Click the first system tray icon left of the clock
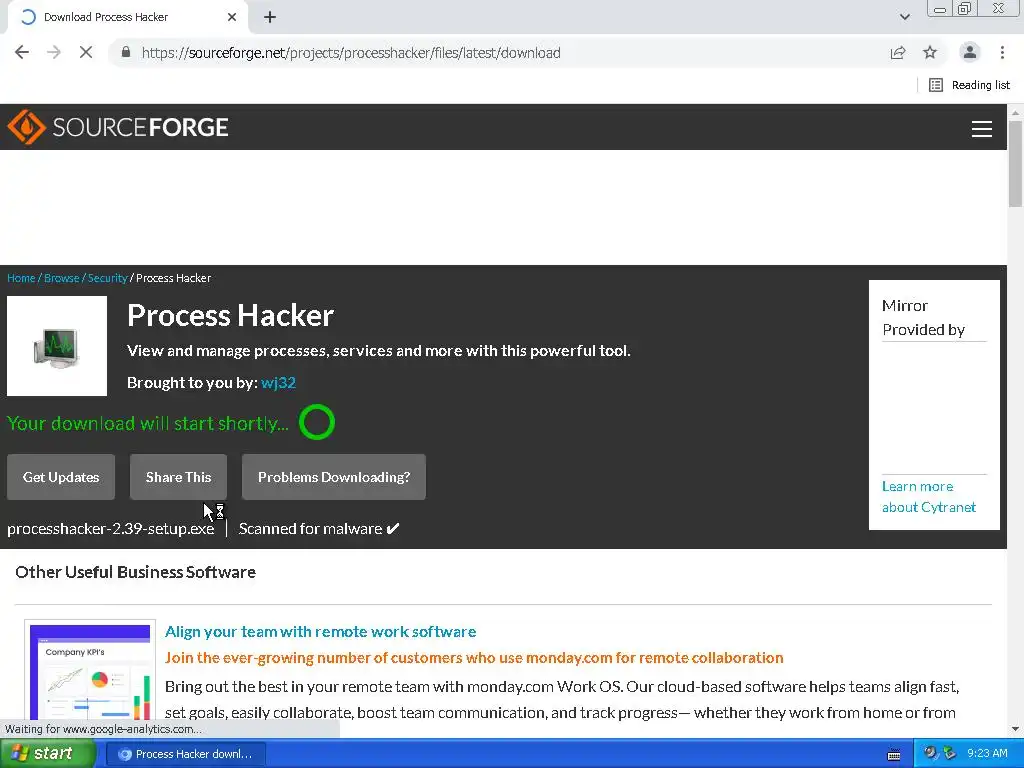Image resolution: width=1024 pixels, height=768 pixels. [x=931, y=753]
